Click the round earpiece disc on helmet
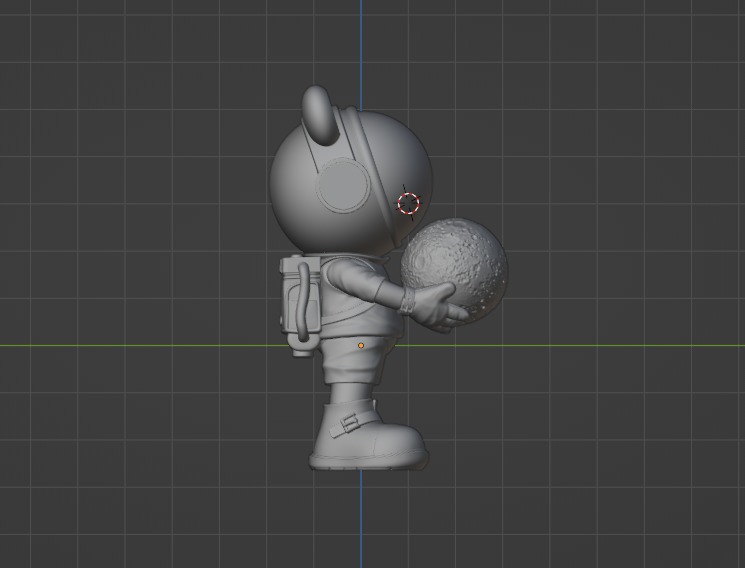This screenshot has height=568, width=745. point(344,186)
